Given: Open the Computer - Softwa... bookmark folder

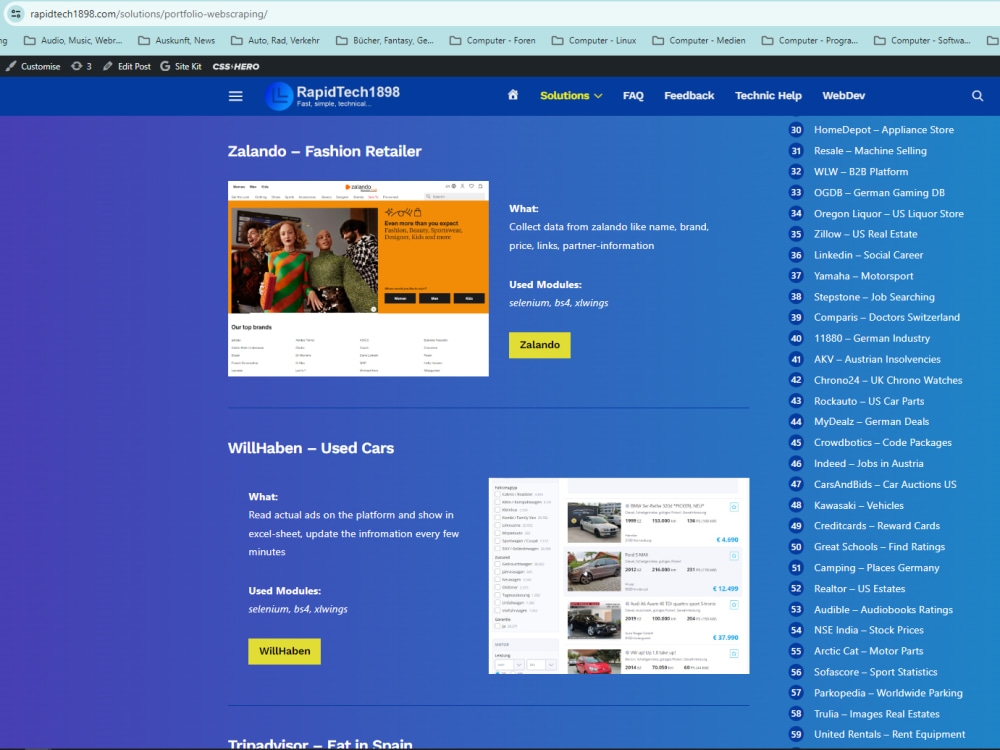Looking at the screenshot, I should tap(922, 40).
